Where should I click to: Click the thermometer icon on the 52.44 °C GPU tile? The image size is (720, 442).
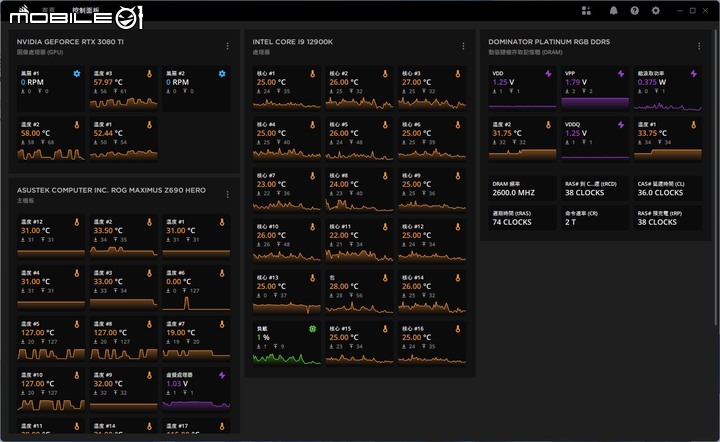tap(149, 124)
